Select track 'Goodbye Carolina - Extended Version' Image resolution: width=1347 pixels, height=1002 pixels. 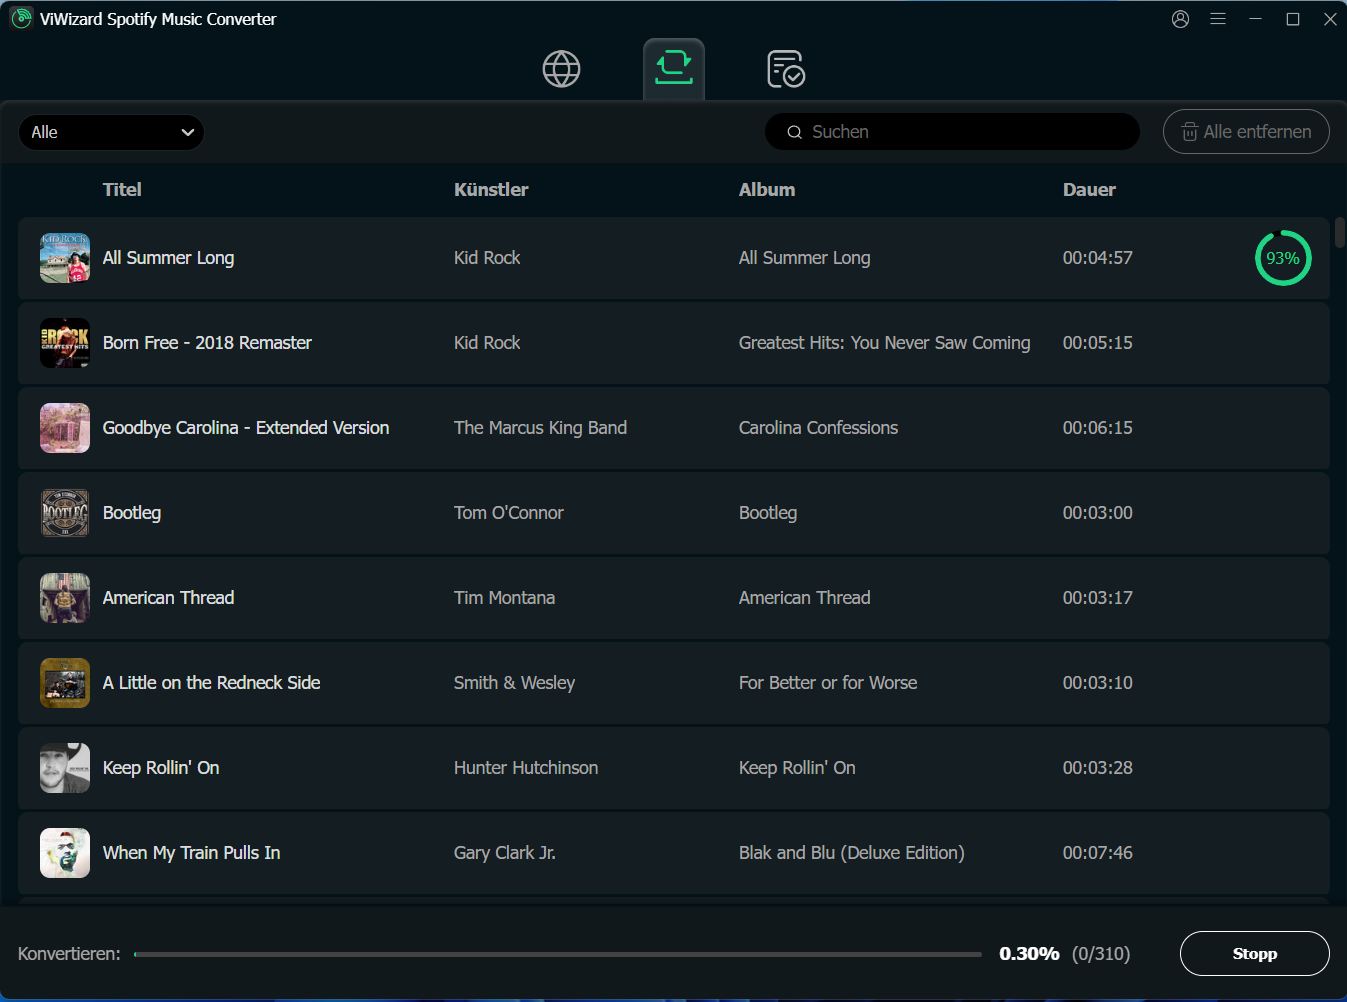coord(246,428)
